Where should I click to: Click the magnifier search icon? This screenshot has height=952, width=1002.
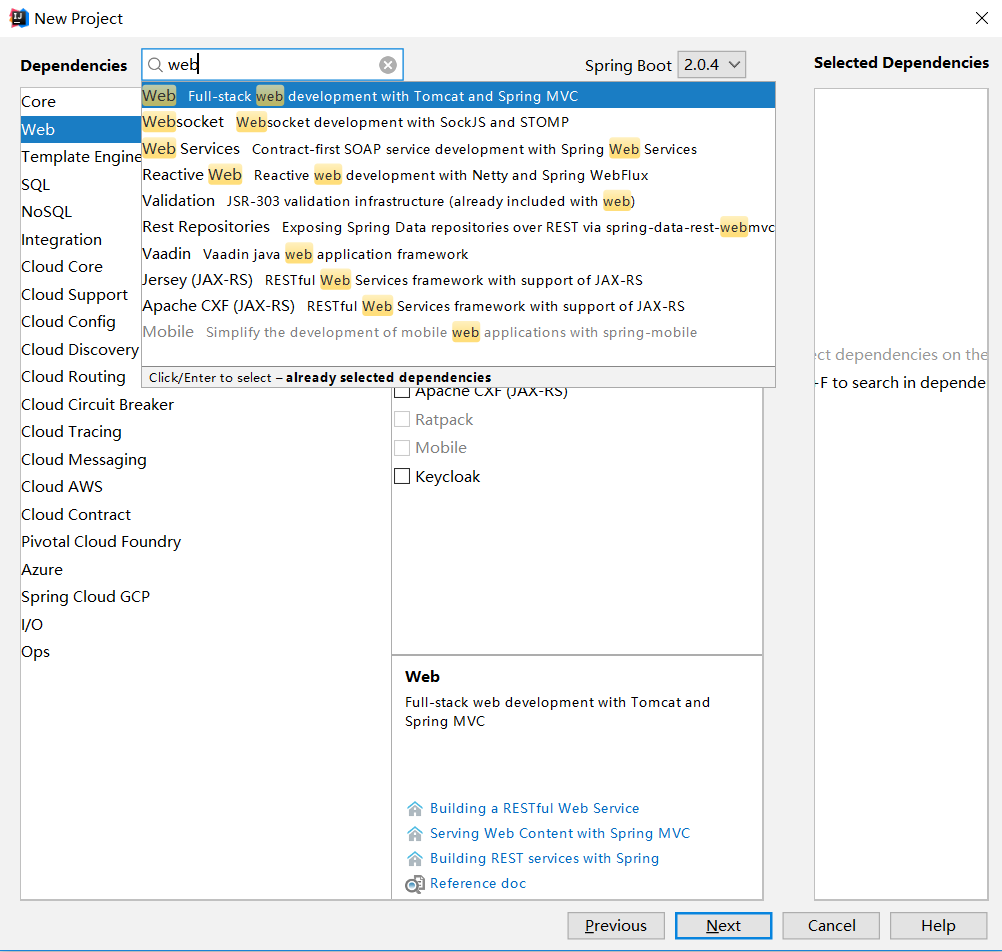155,65
